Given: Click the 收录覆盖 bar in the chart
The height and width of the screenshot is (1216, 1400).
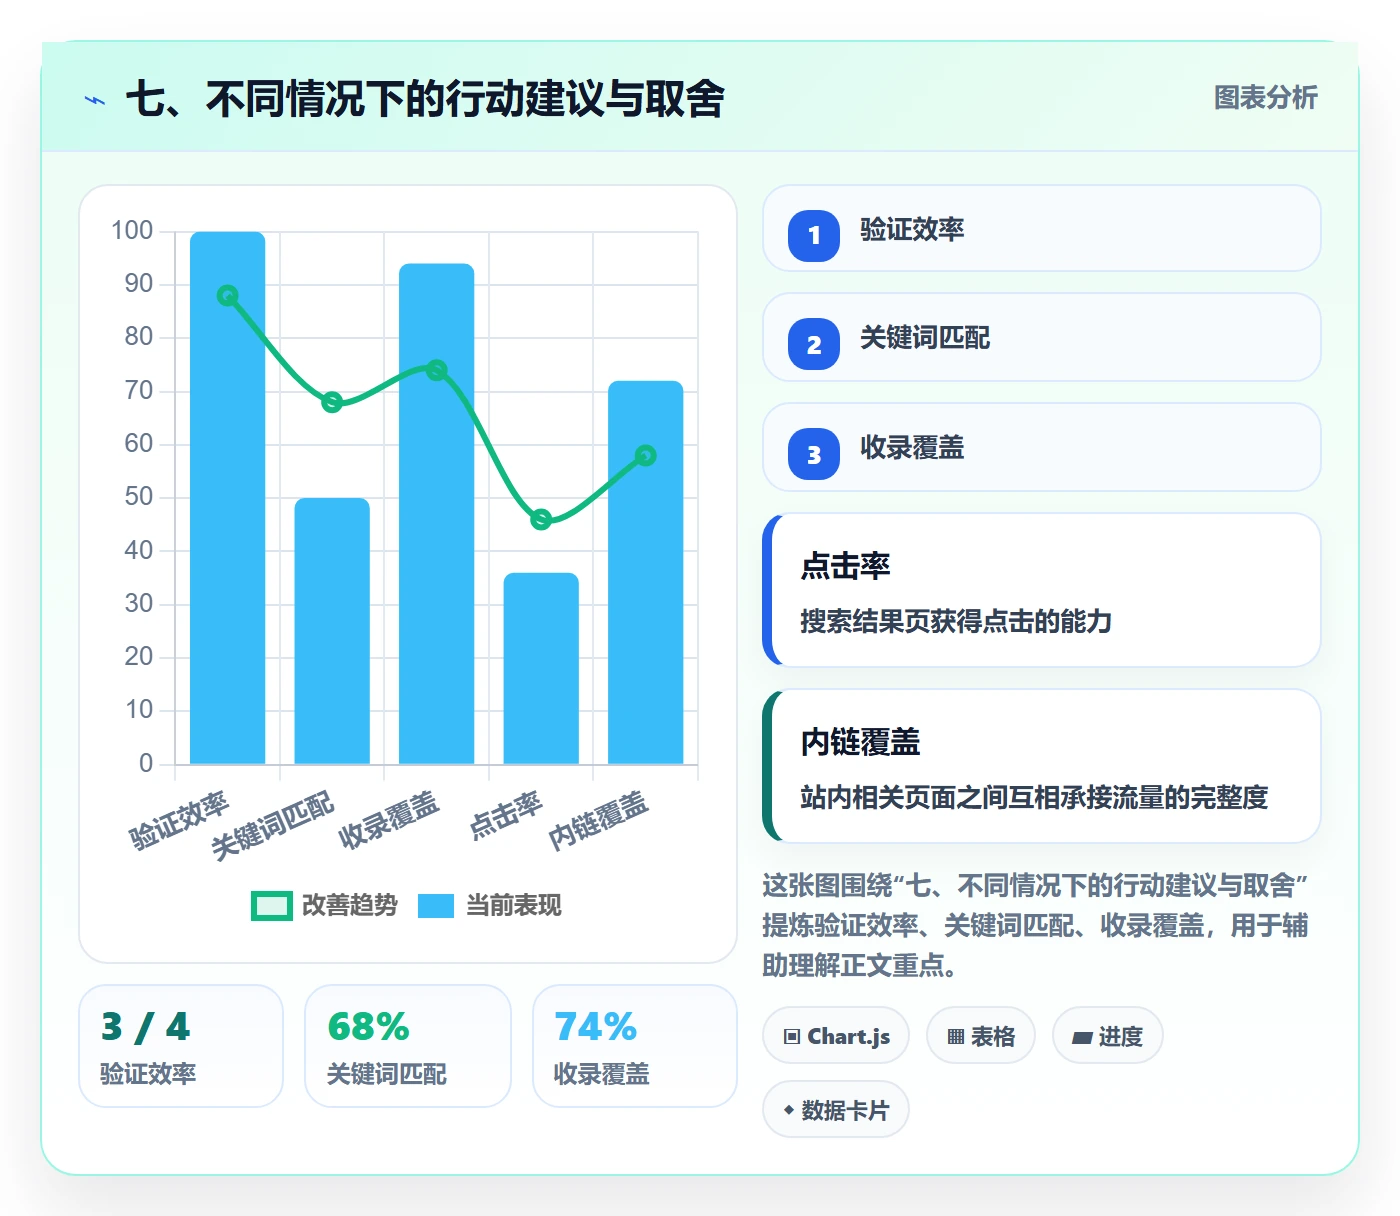Looking at the screenshot, I should click(x=437, y=514).
